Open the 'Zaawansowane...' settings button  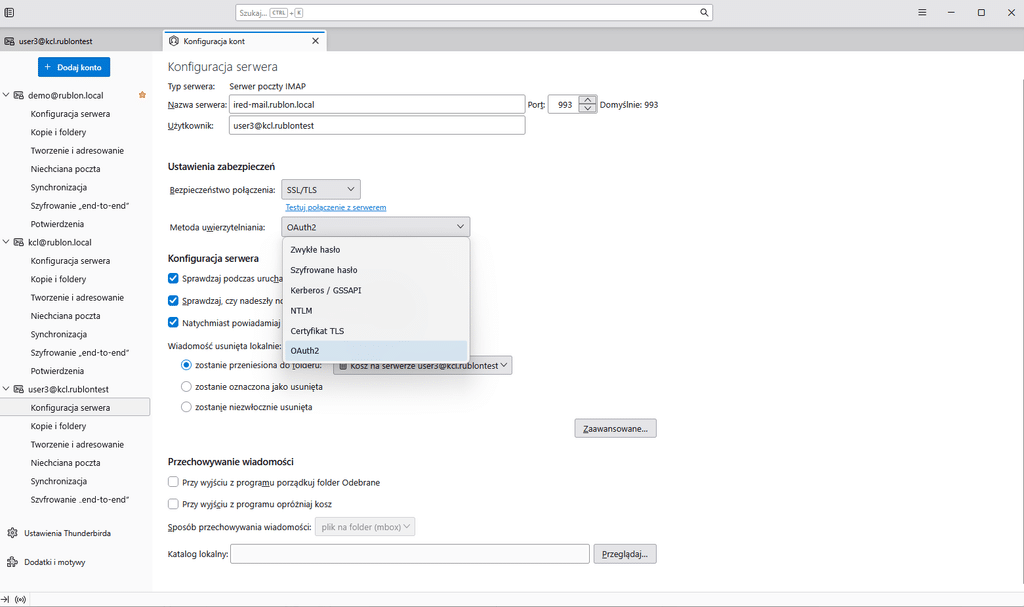coord(615,429)
